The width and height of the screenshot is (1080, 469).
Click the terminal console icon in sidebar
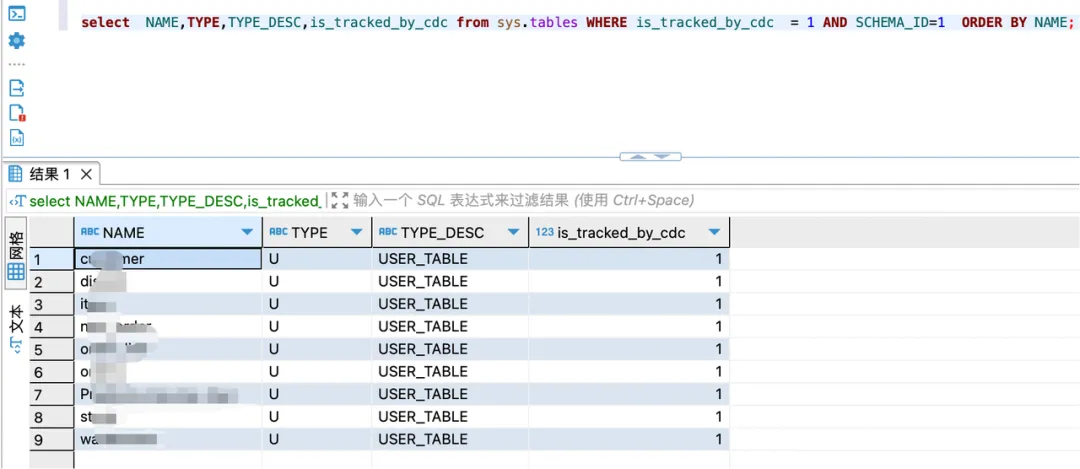coord(16,13)
